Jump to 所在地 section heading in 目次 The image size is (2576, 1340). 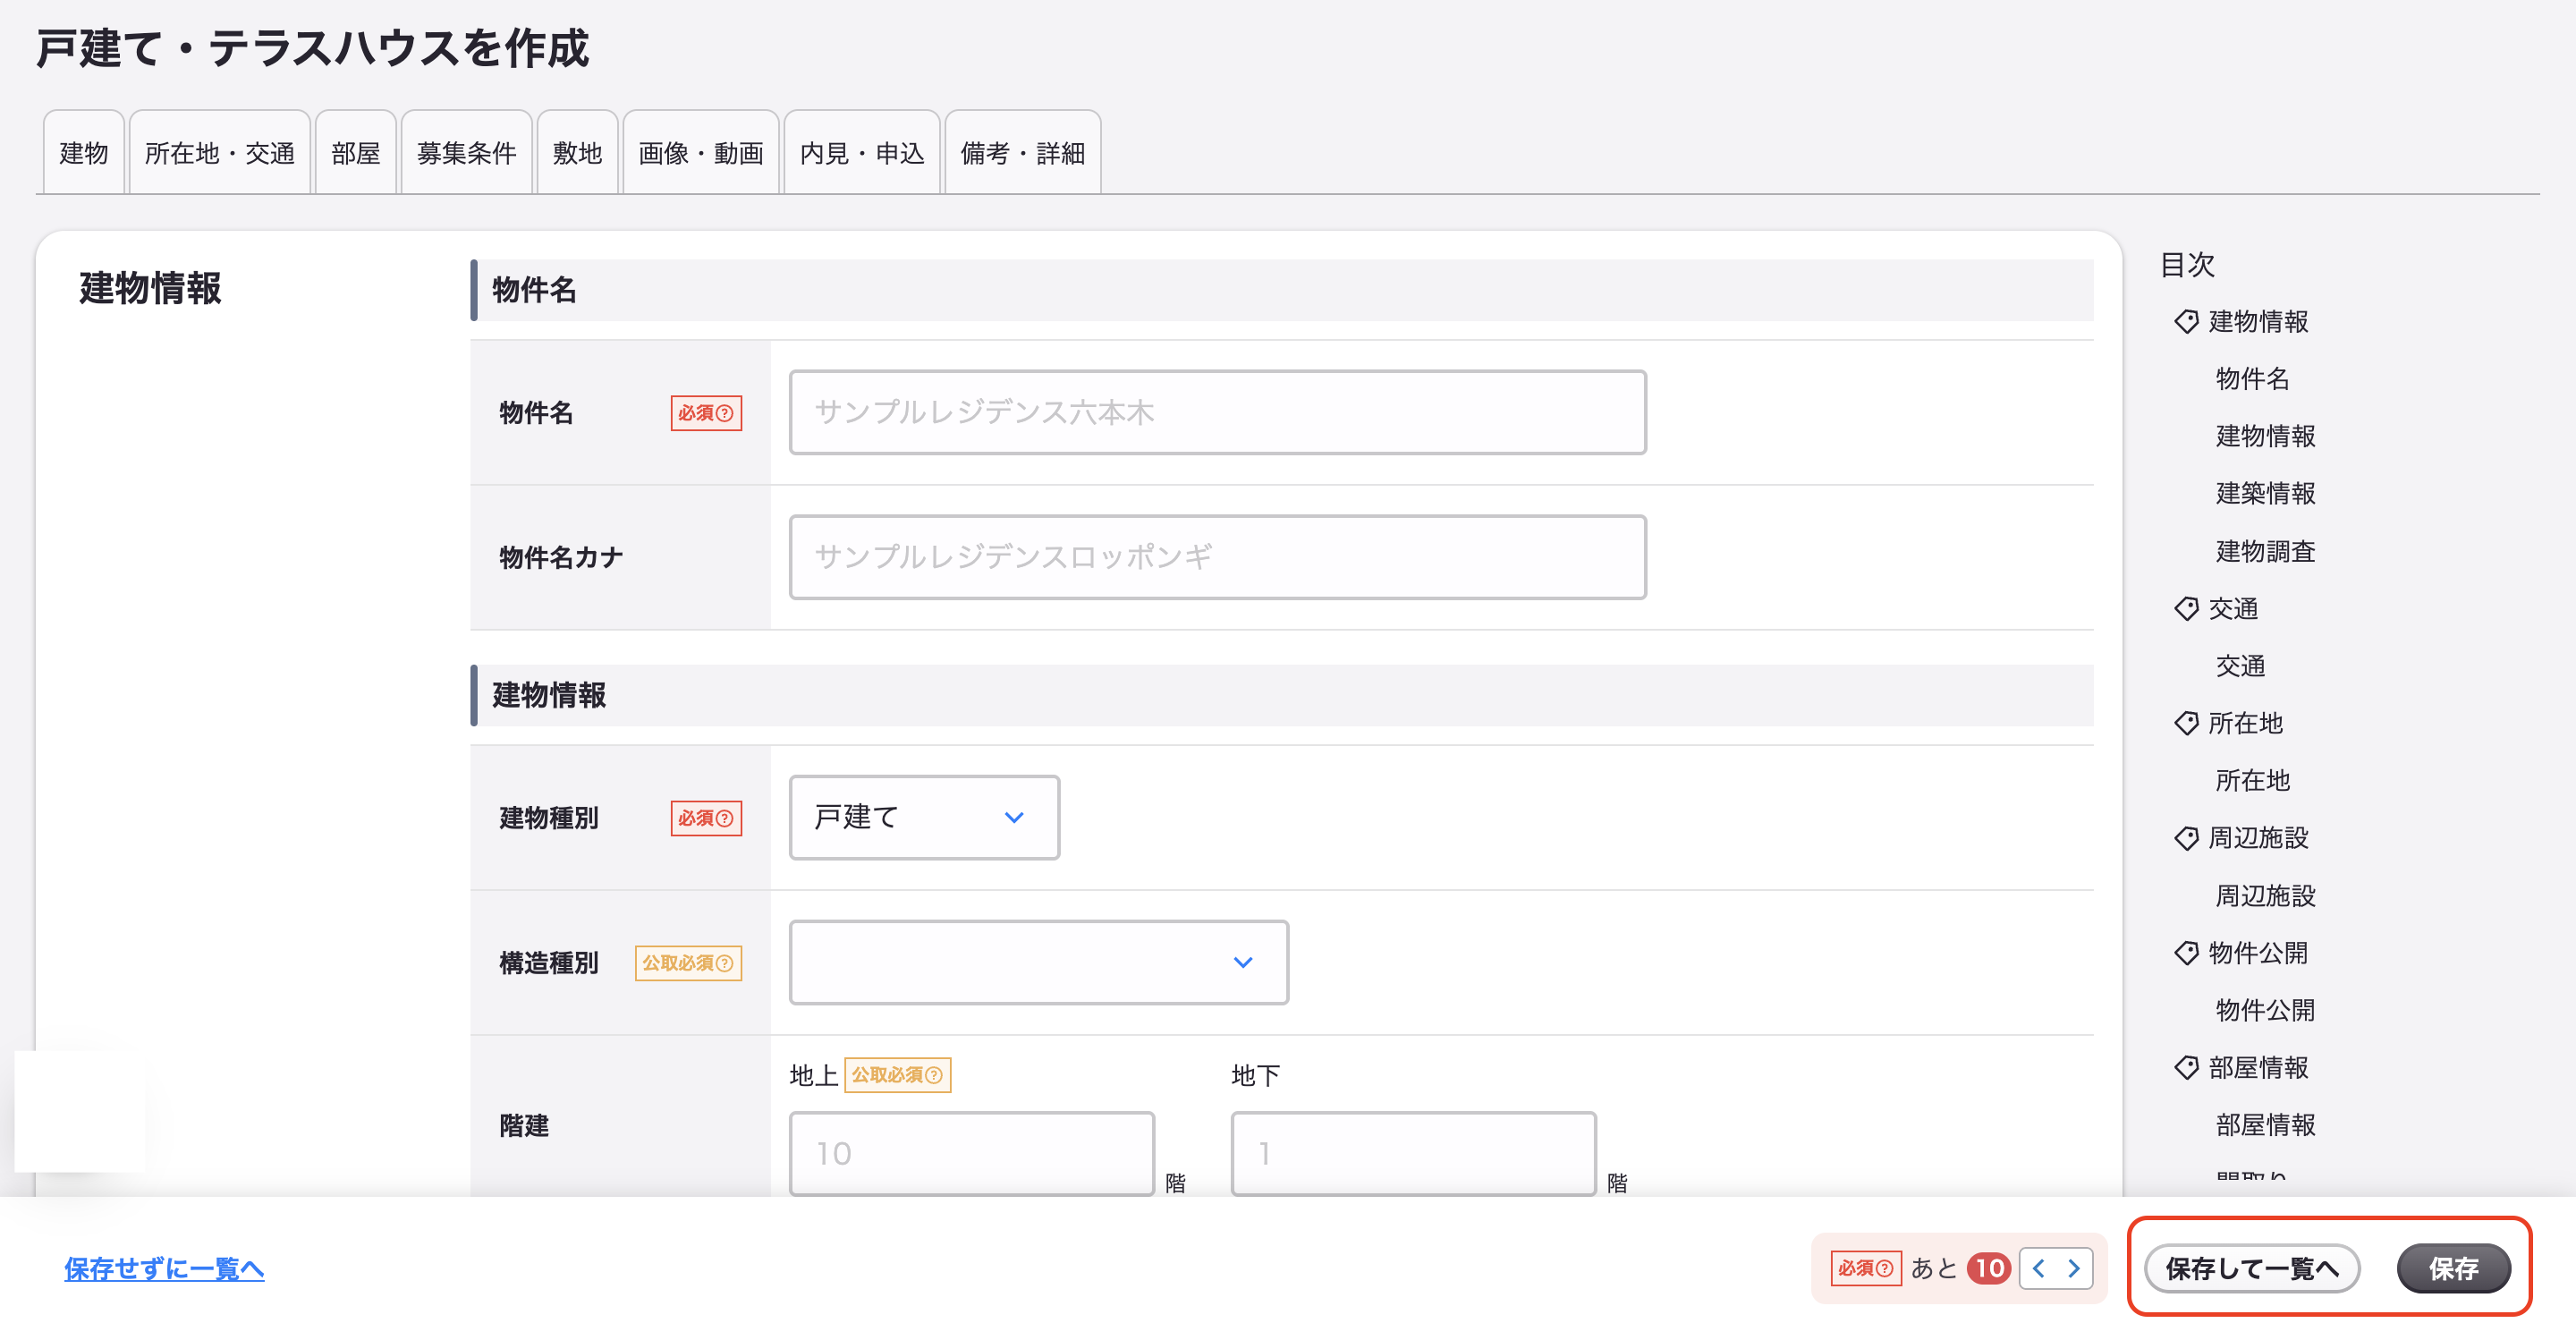(x=2245, y=723)
